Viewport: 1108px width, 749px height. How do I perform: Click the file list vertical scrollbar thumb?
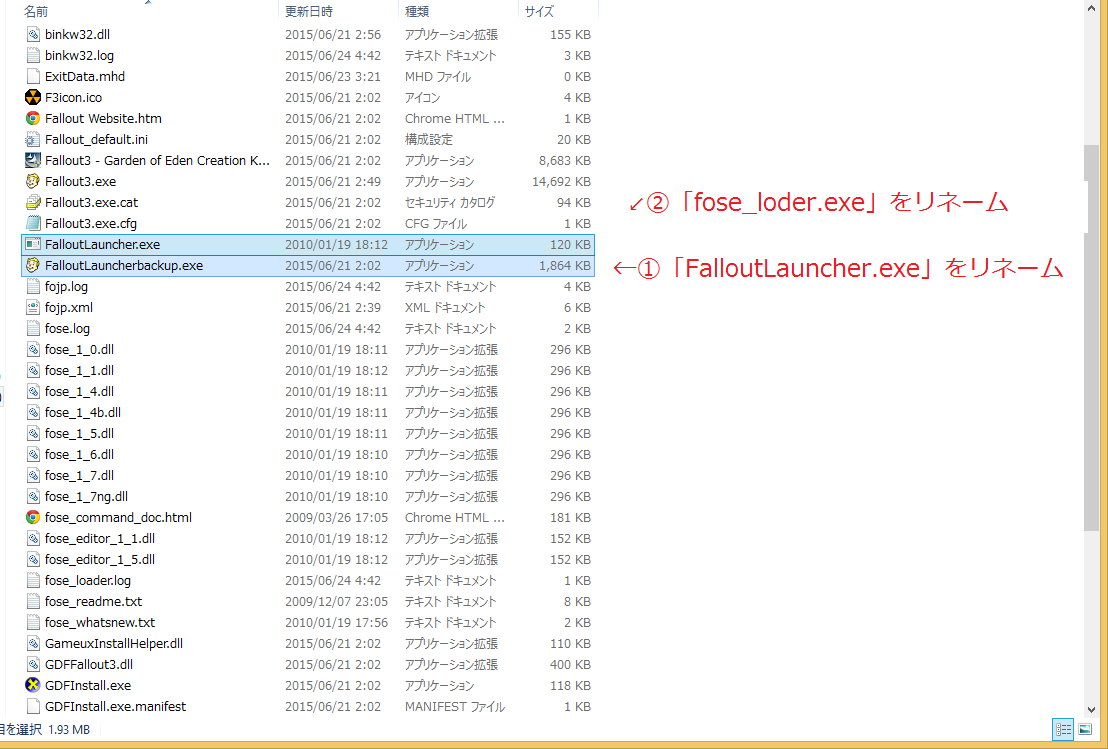click(x=1091, y=338)
